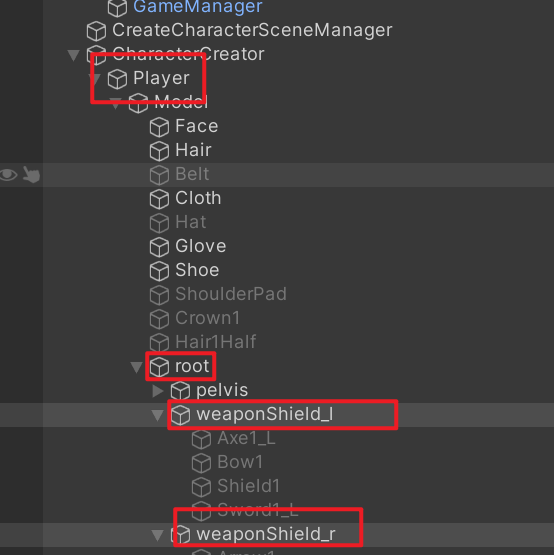Collapse the root object arrow
The height and width of the screenshot is (555, 554).
pos(136,367)
